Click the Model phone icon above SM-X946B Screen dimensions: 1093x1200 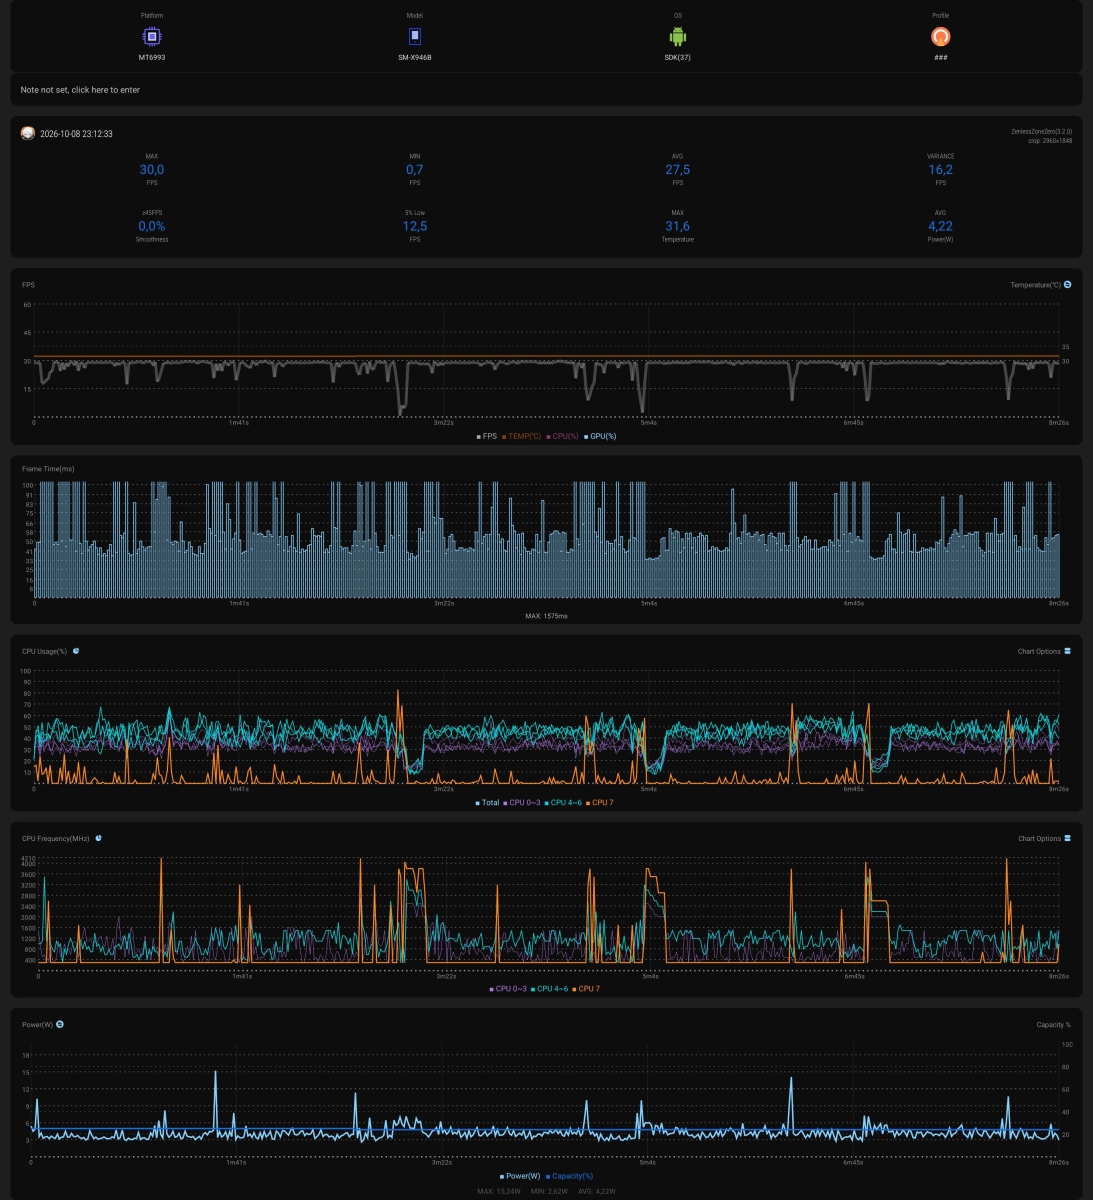click(415, 37)
